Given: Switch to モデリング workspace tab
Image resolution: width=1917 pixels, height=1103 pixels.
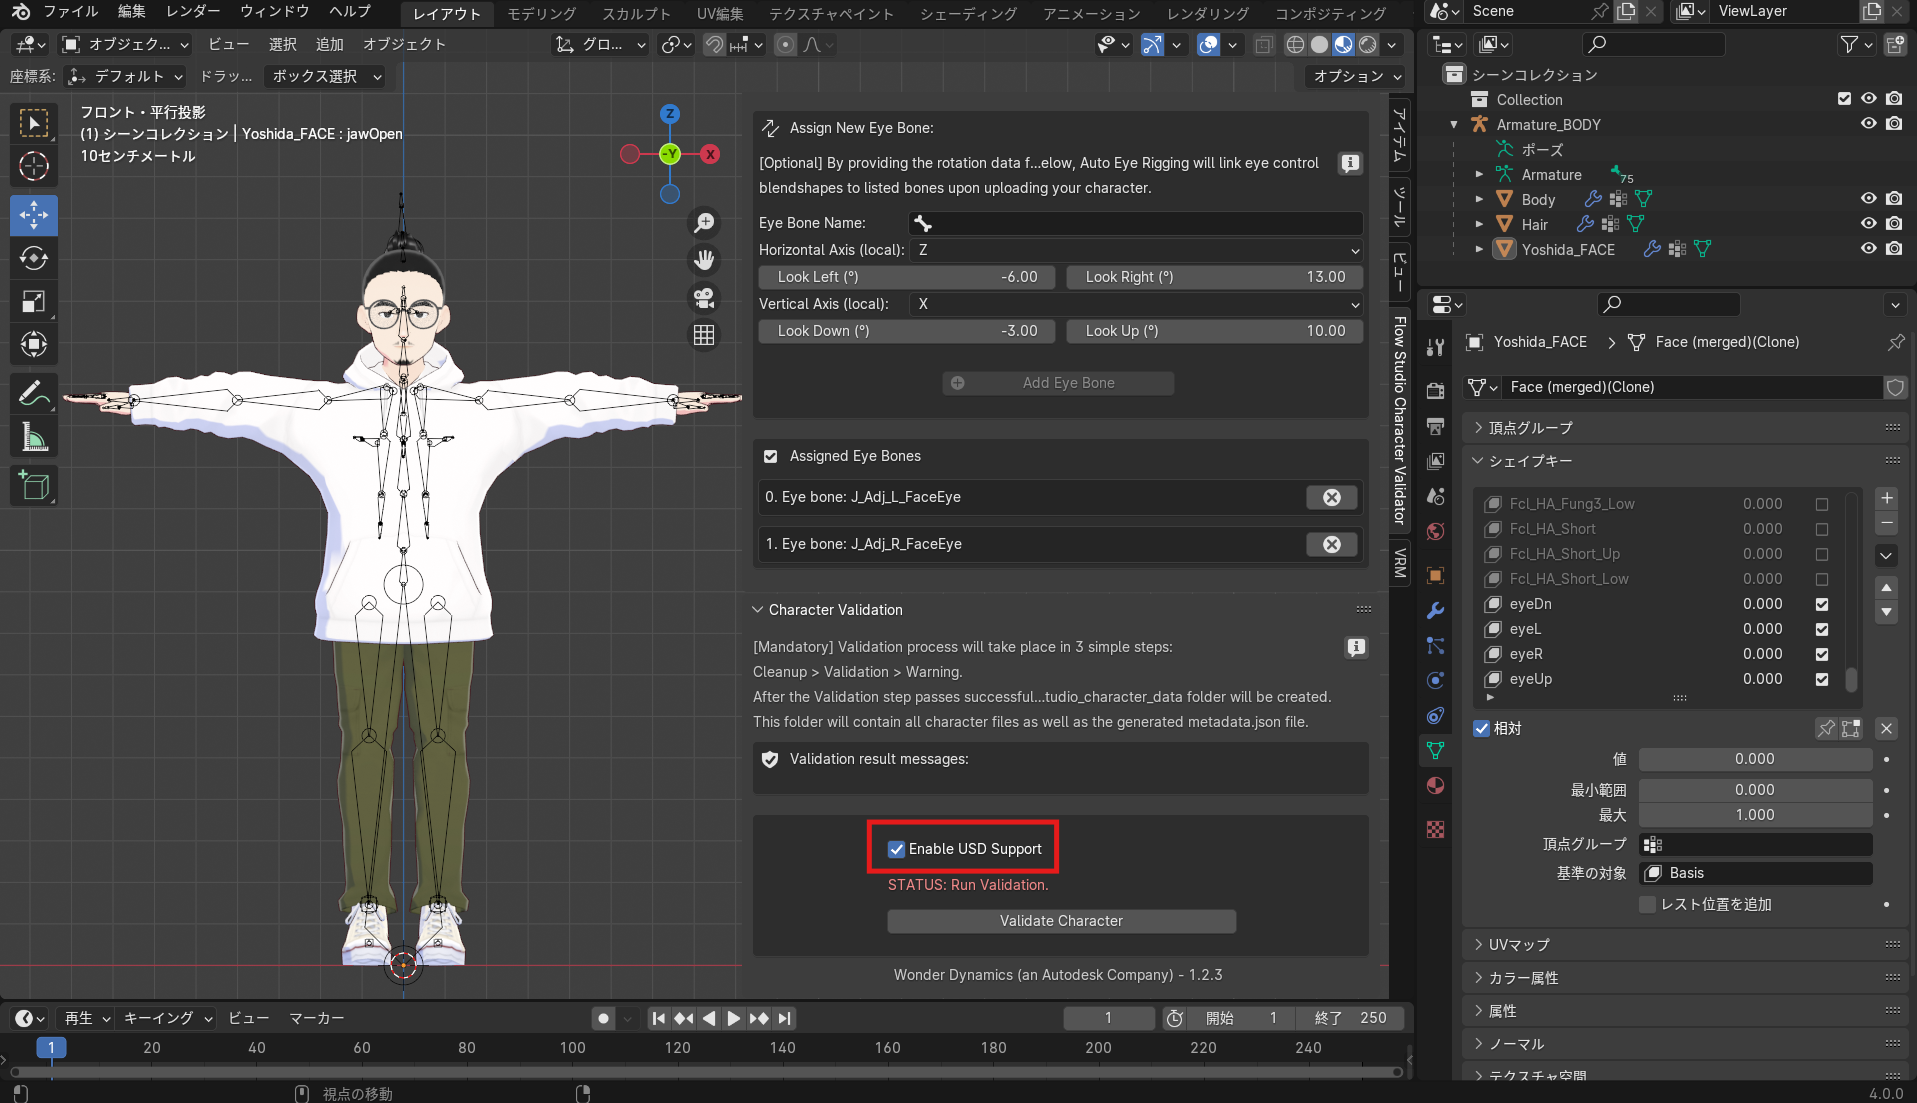Looking at the screenshot, I should coord(541,13).
